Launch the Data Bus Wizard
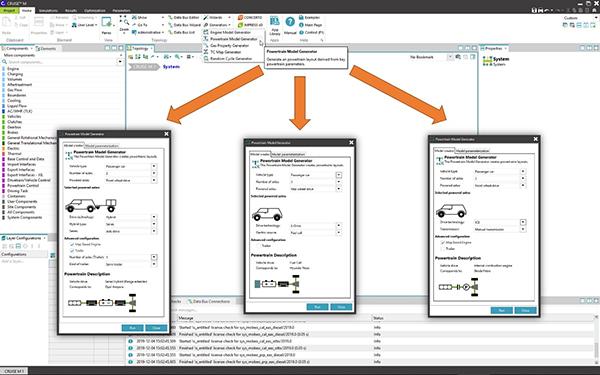Image resolution: width=600 pixels, height=375 pixels. pos(183,25)
